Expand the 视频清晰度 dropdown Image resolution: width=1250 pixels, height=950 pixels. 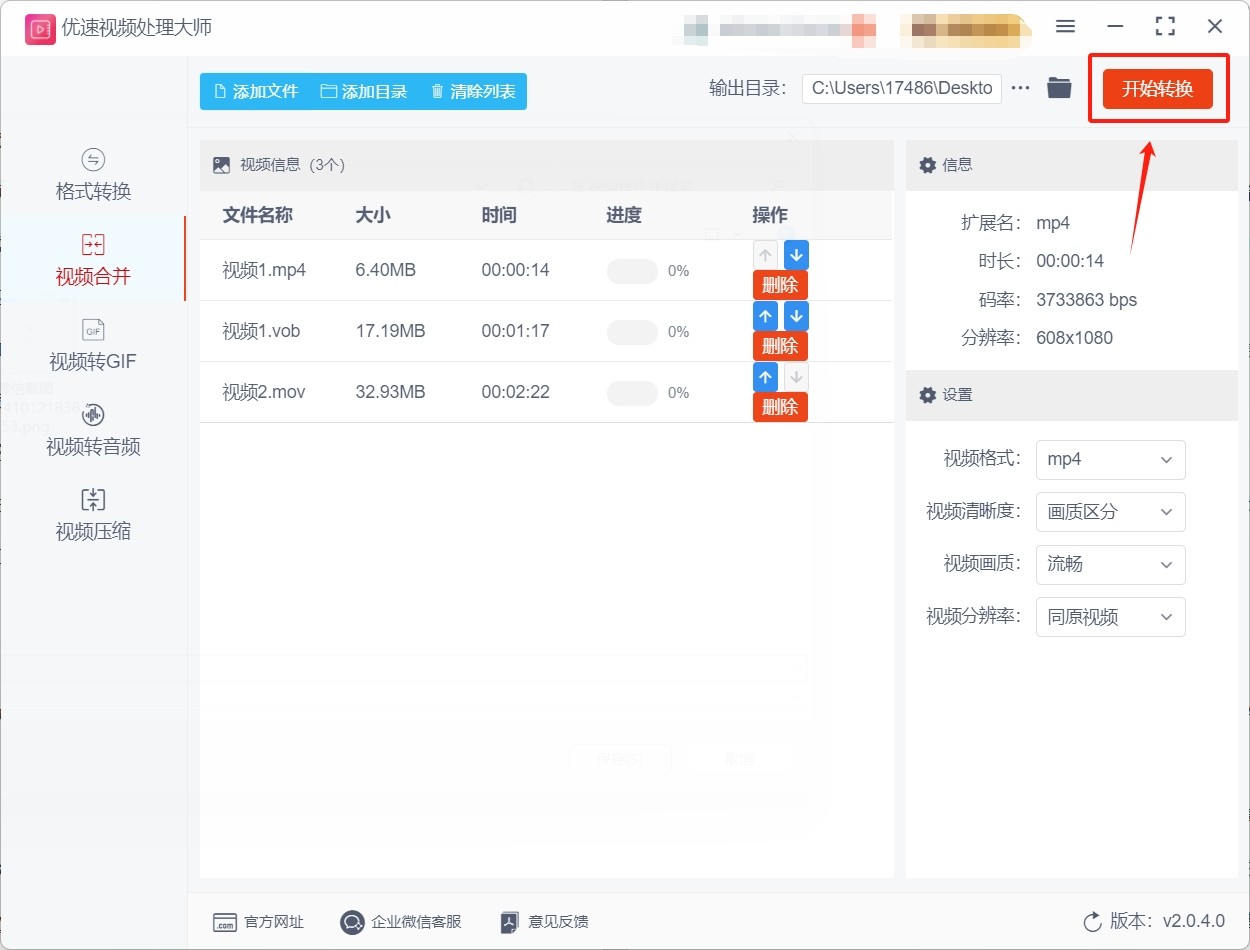[x=1110, y=512]
